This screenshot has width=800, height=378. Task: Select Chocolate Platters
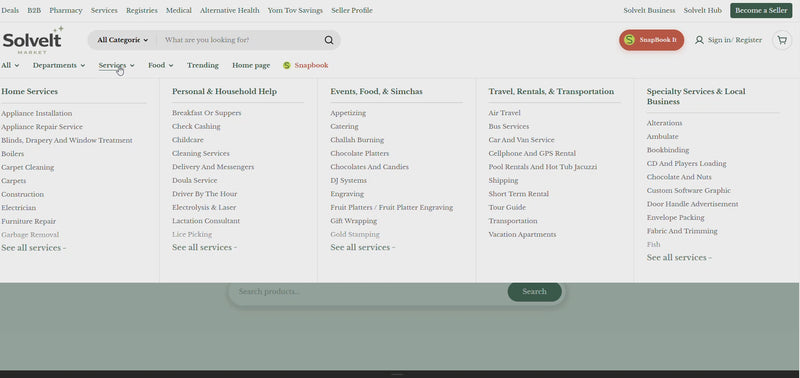pyautogui.click(x=360, y=153)
